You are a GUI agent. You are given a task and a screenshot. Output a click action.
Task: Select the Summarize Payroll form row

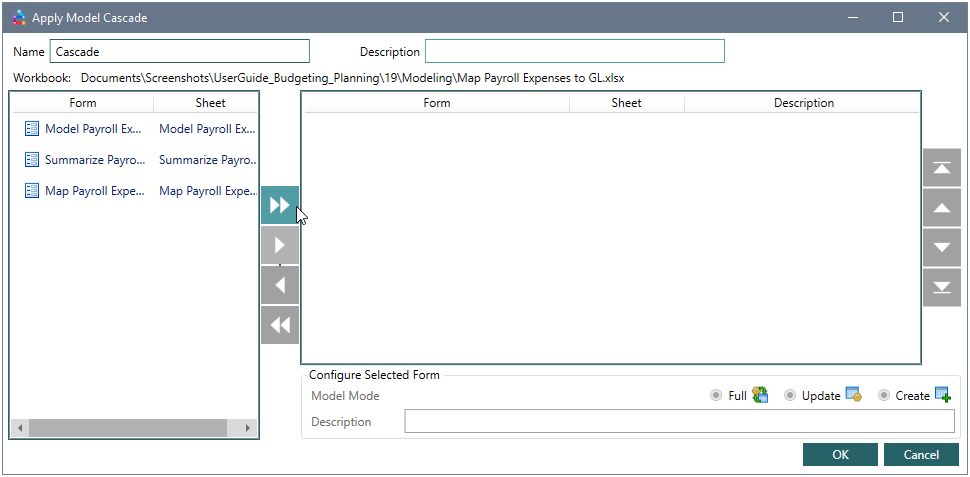(94, 160)
